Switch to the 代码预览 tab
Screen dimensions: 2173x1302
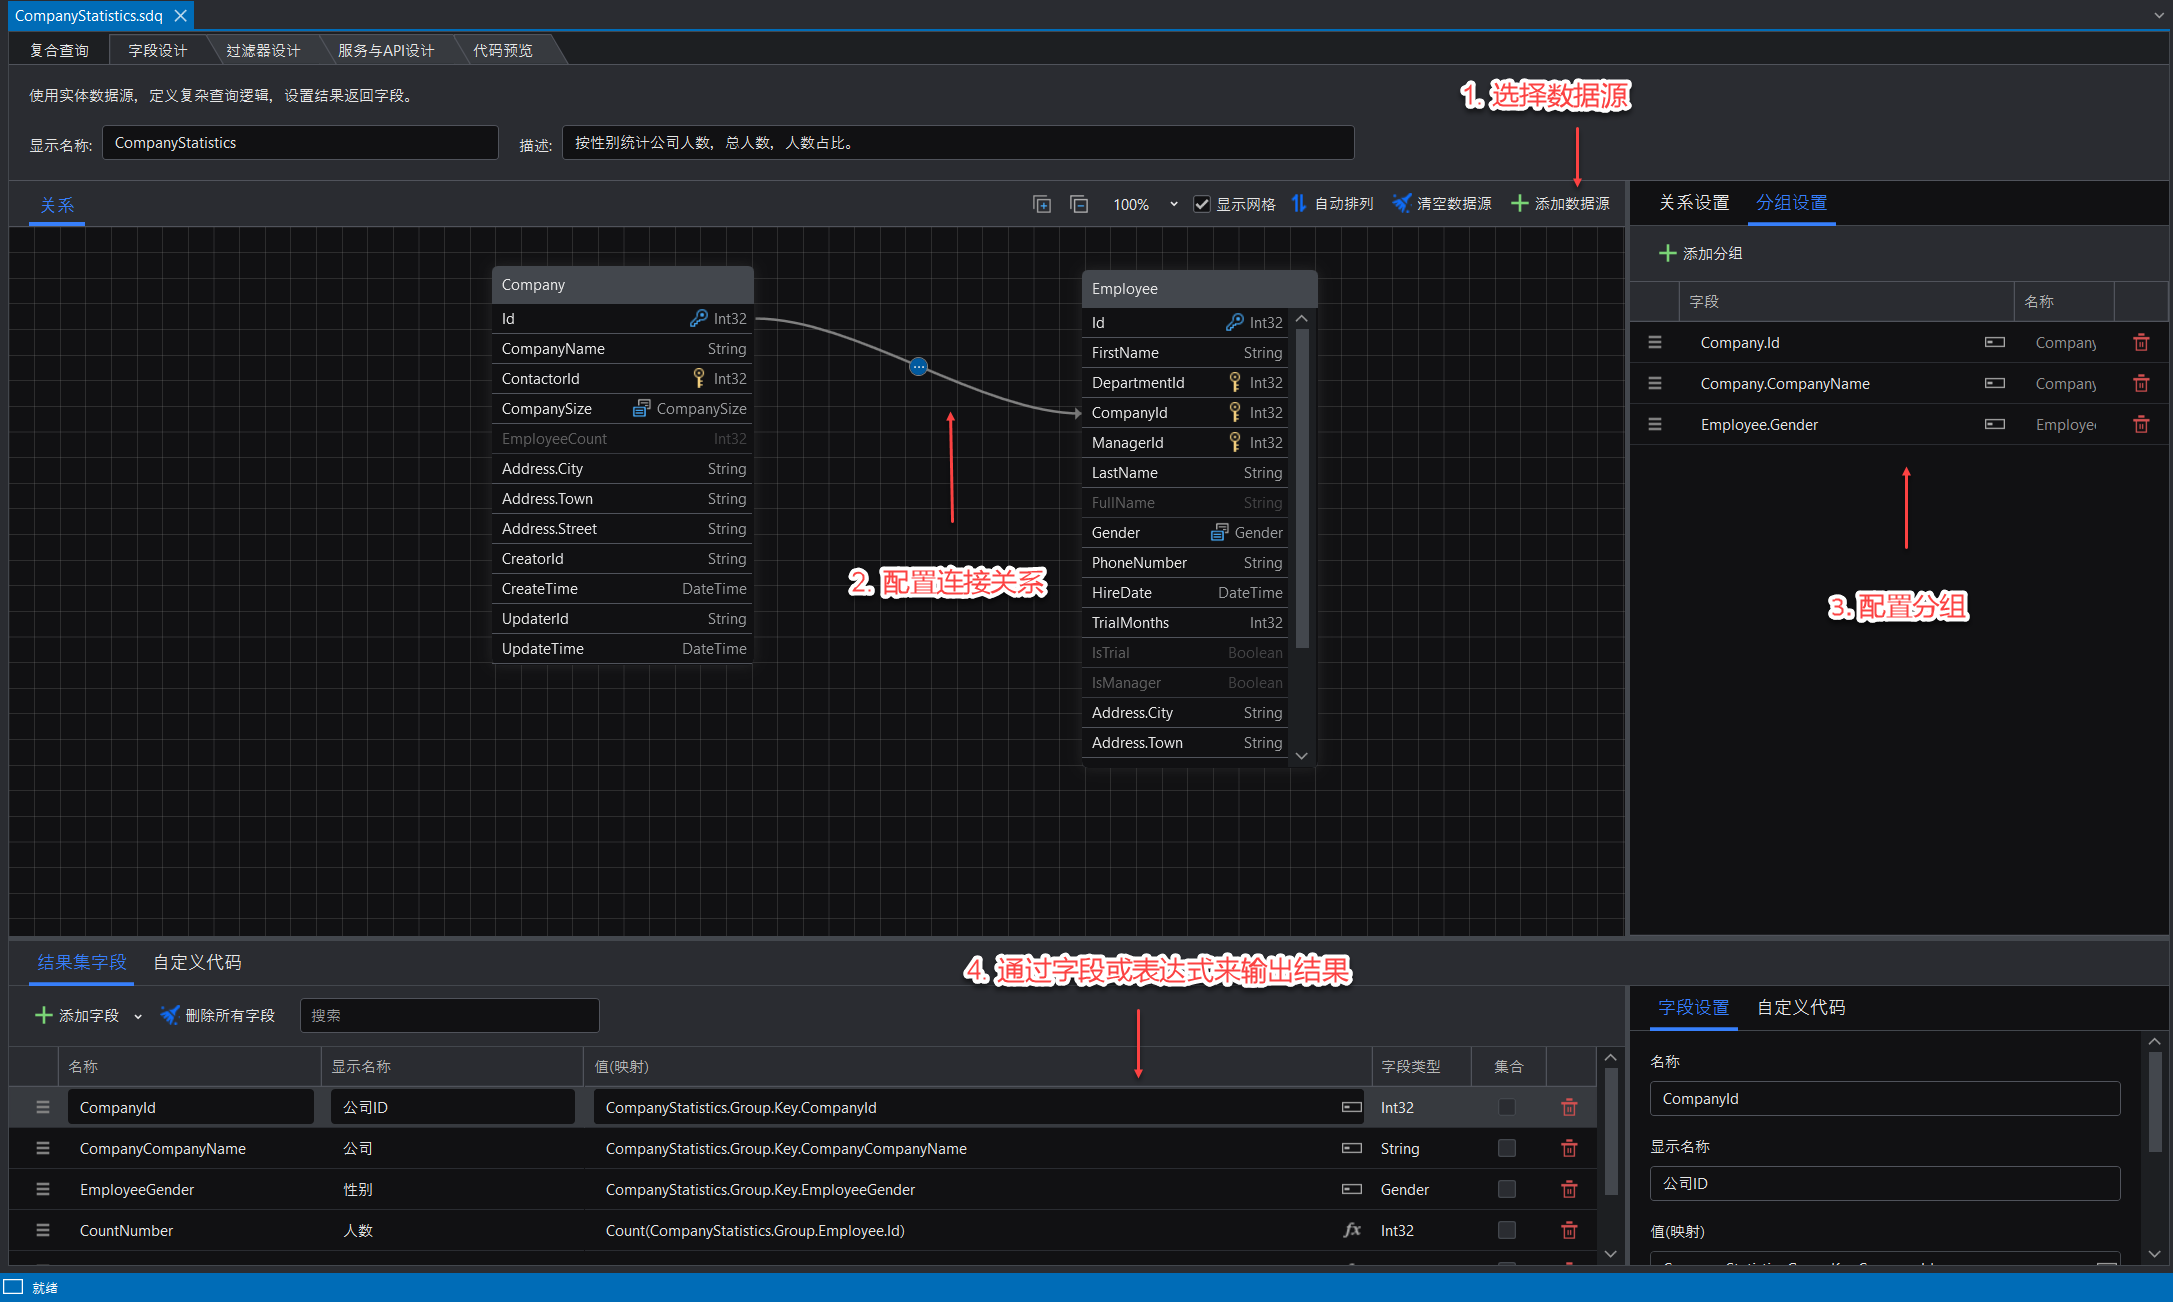(x=503, y=51)
